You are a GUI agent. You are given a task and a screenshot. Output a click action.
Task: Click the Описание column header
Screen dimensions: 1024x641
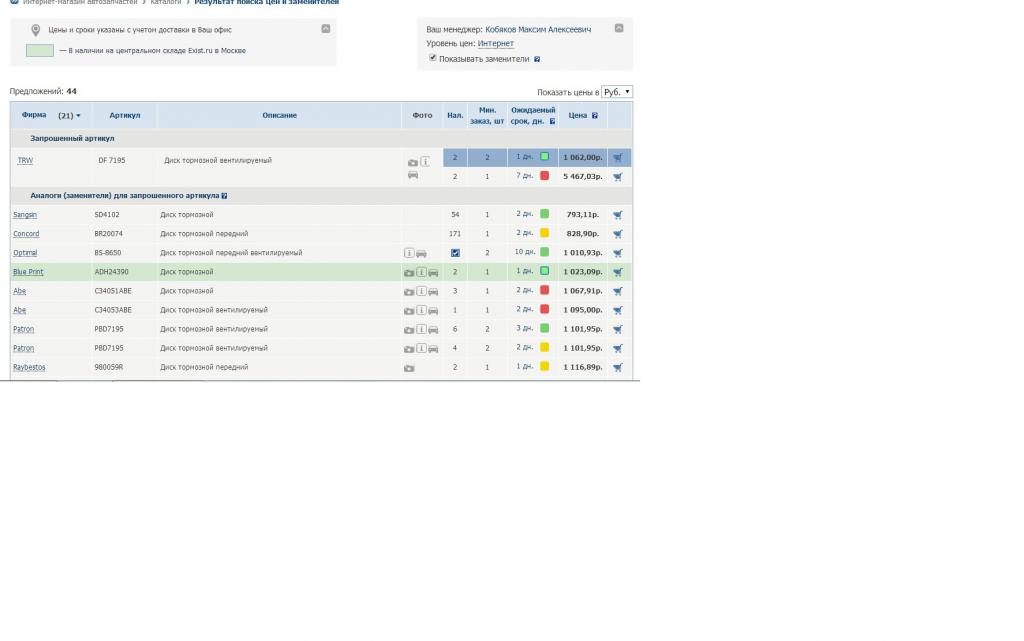[x=280, y=116]
